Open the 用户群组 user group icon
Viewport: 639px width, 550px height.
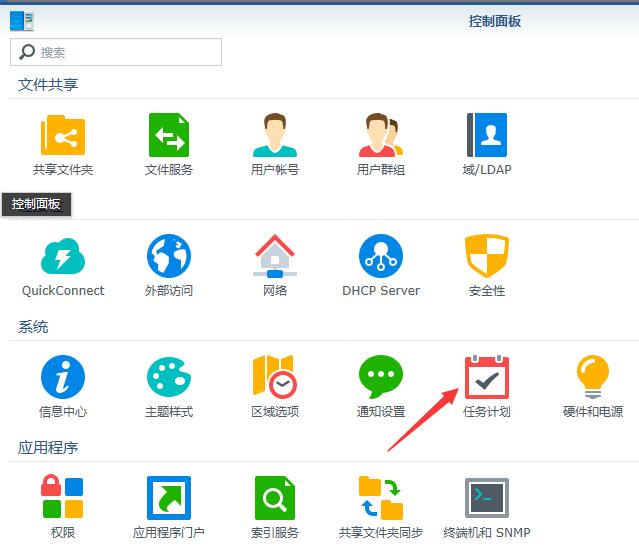coord(381,135)
